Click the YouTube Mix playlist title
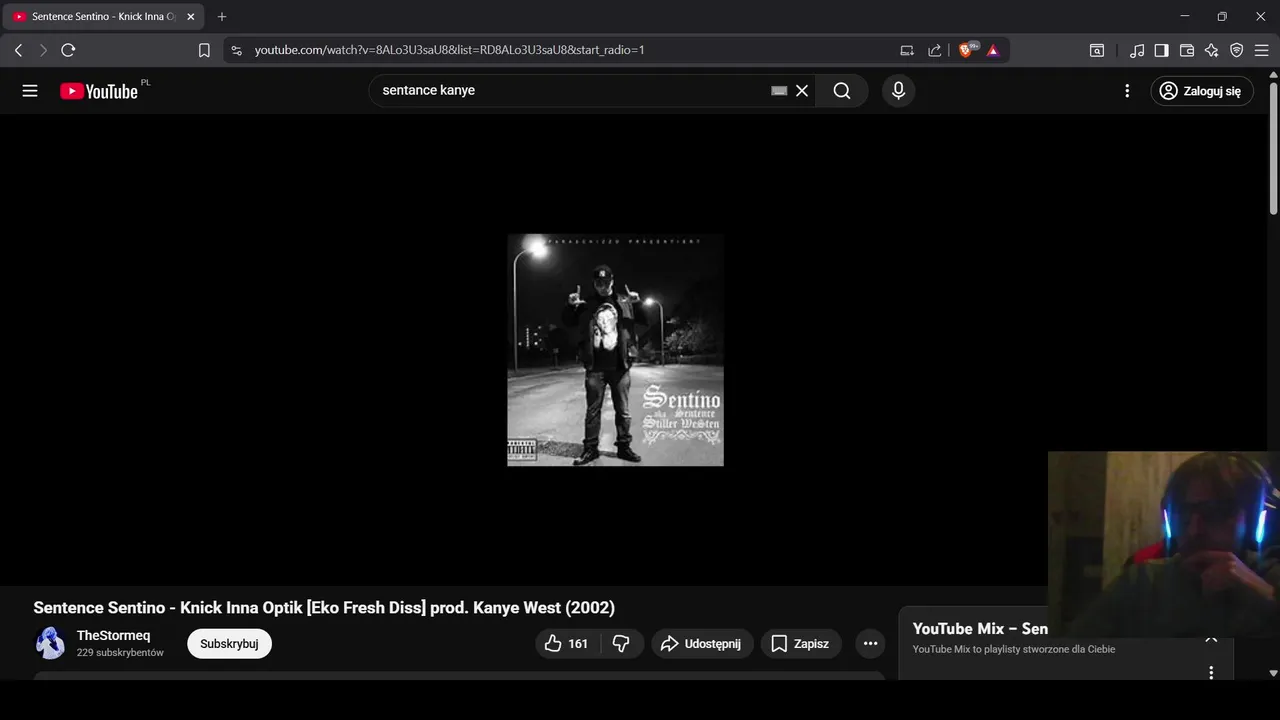1280x720 pixels. click(x=980, y=629)
